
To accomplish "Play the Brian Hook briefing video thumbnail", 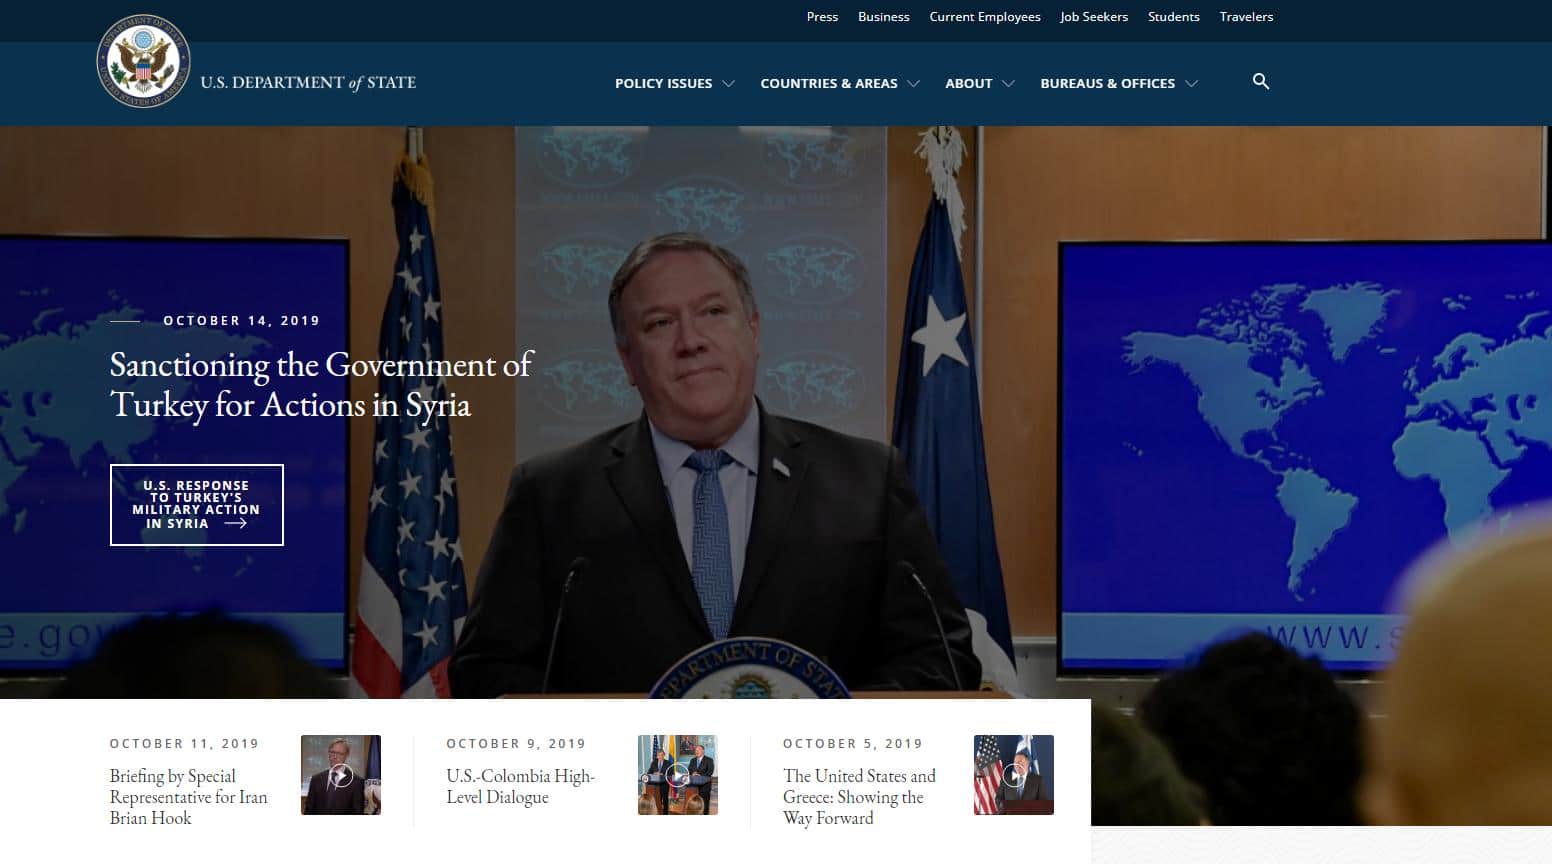I will pos(341,775).
